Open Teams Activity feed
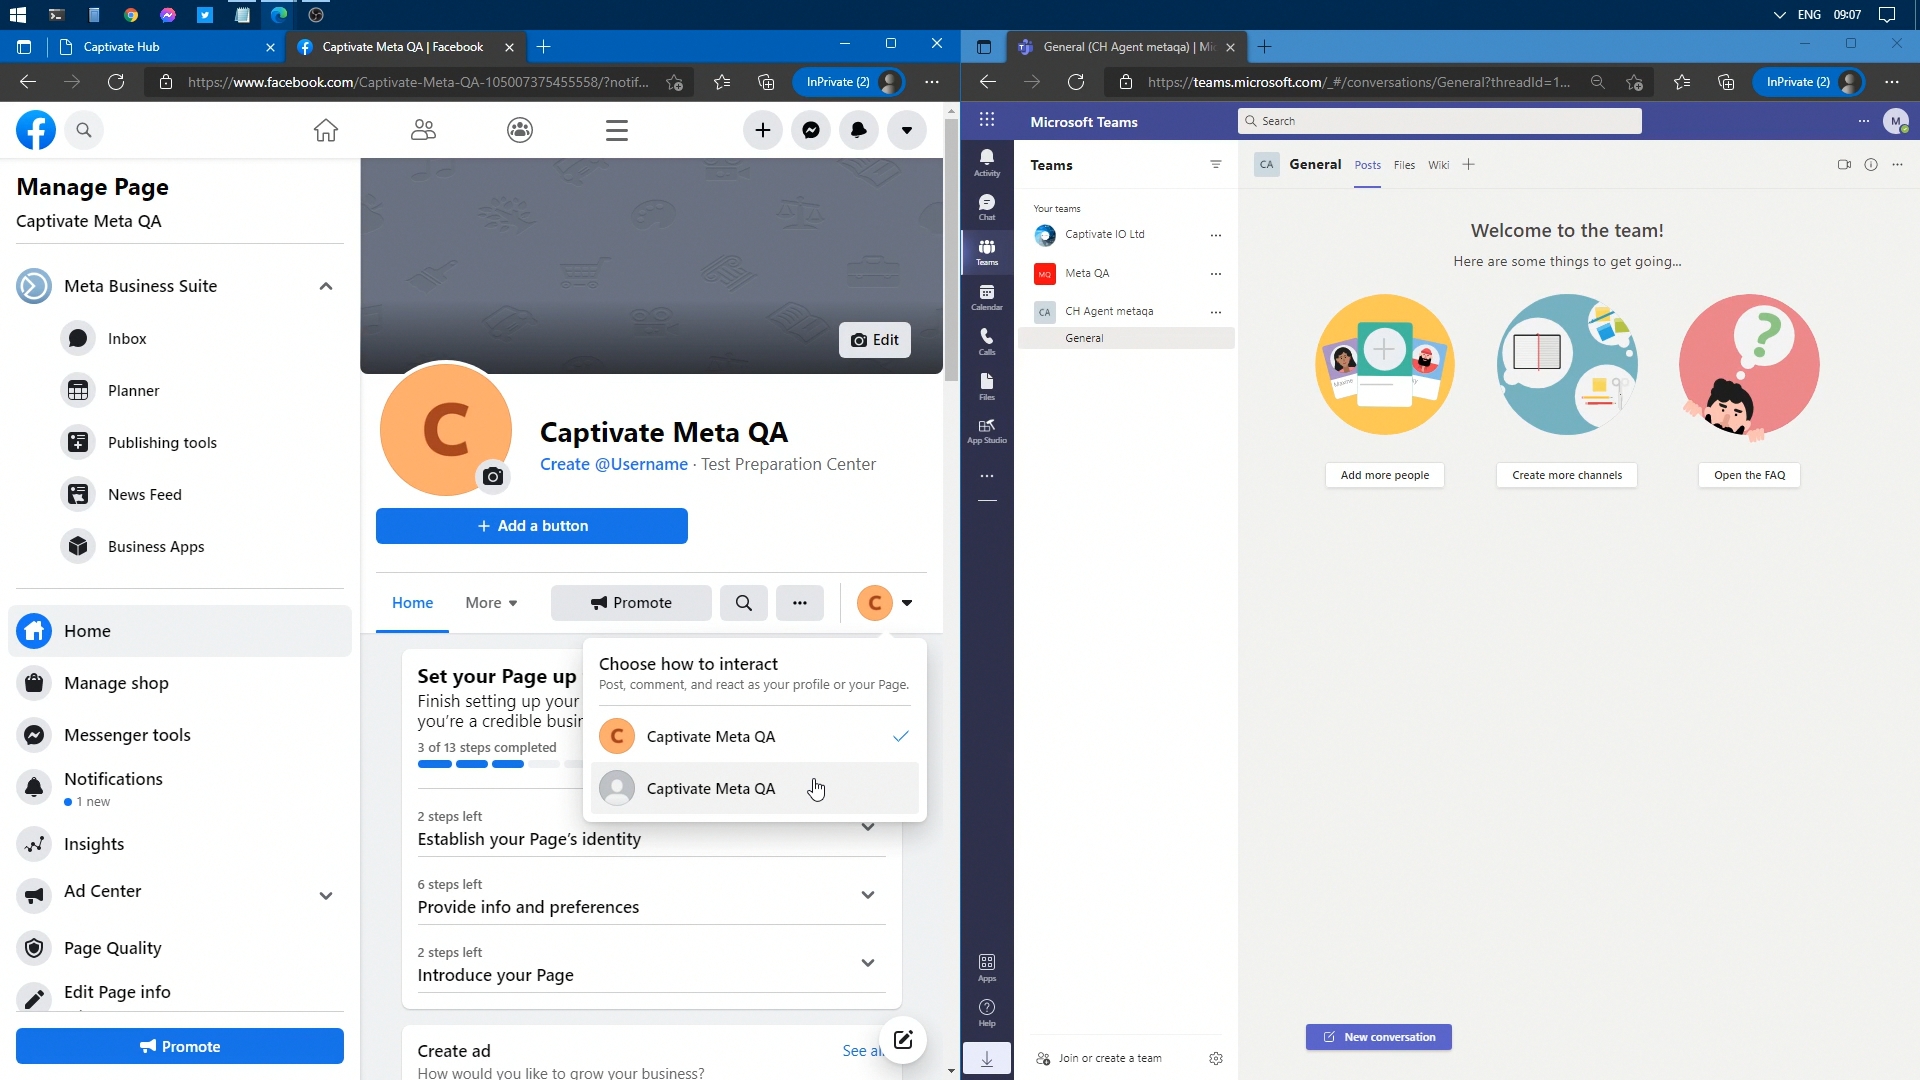The height and width of the screenshot is (1080, 1920). [x=987, y=162]
